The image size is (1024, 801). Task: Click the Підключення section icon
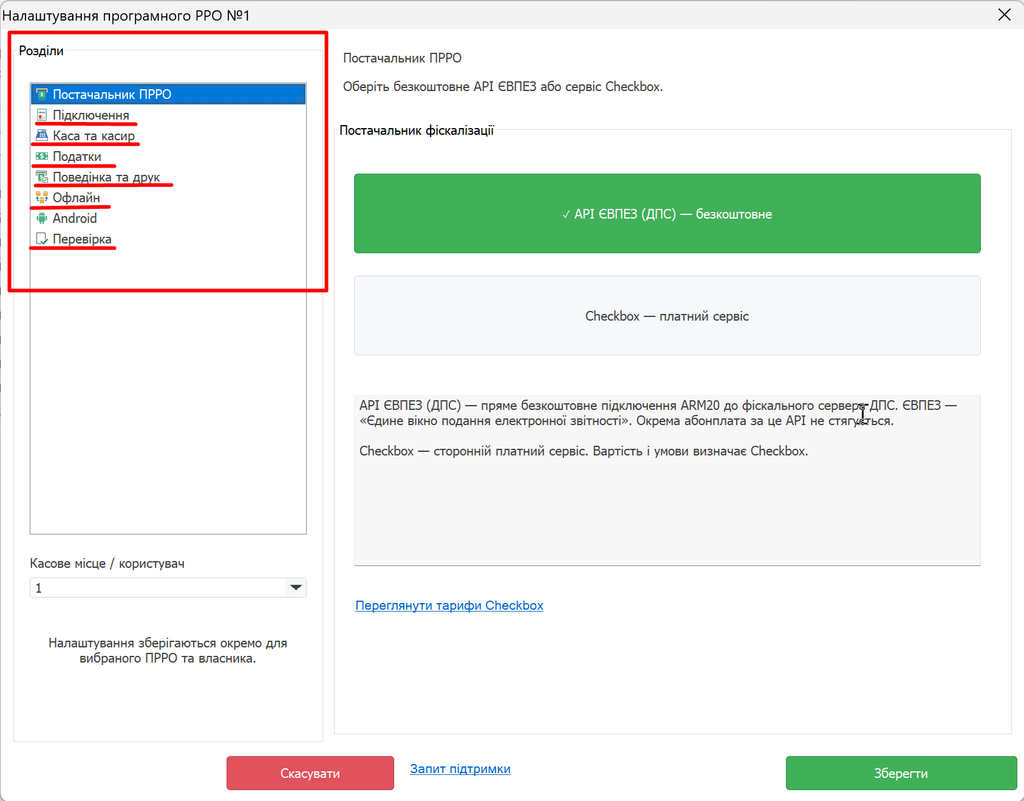[42, 115]
